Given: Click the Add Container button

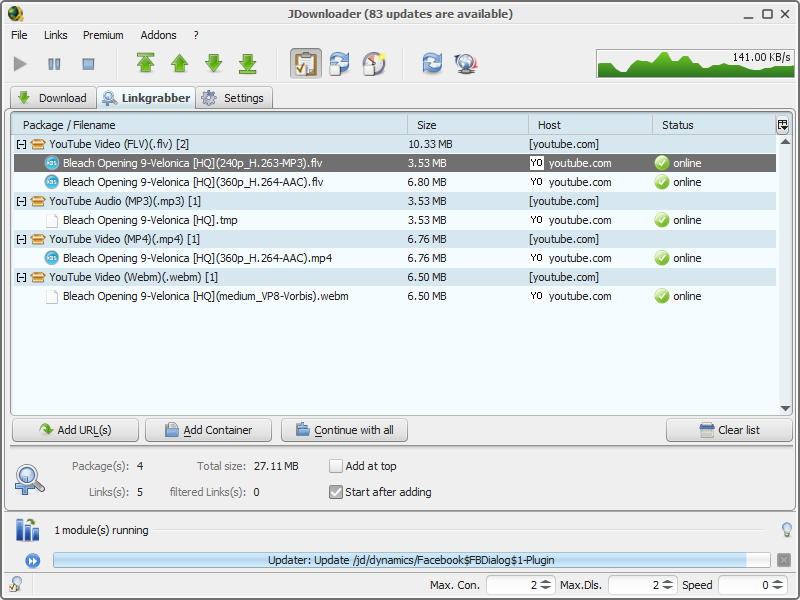Looking at the screenshot, I should pos(208,430).
